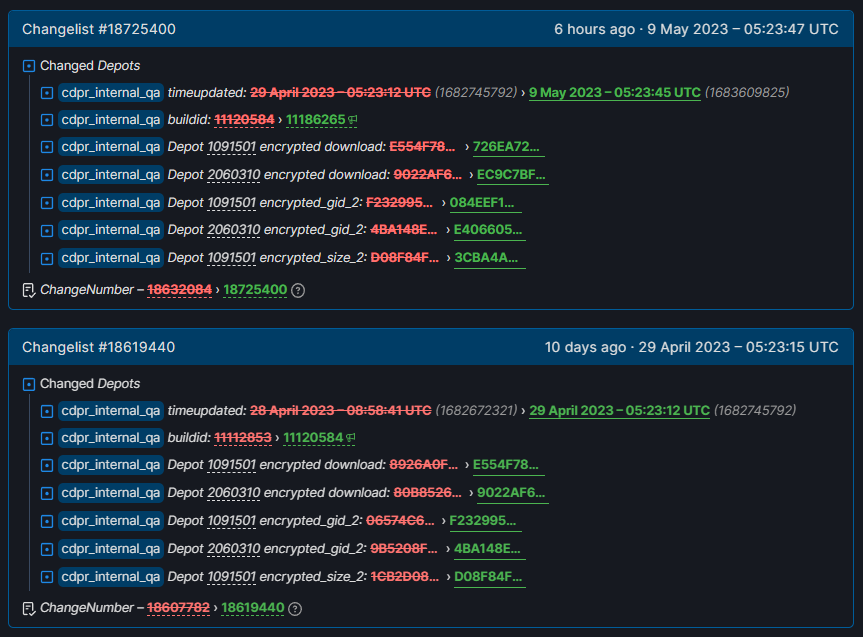Click the depot icon beside Changed Depots in changelist #18619440

pos(29,384)
